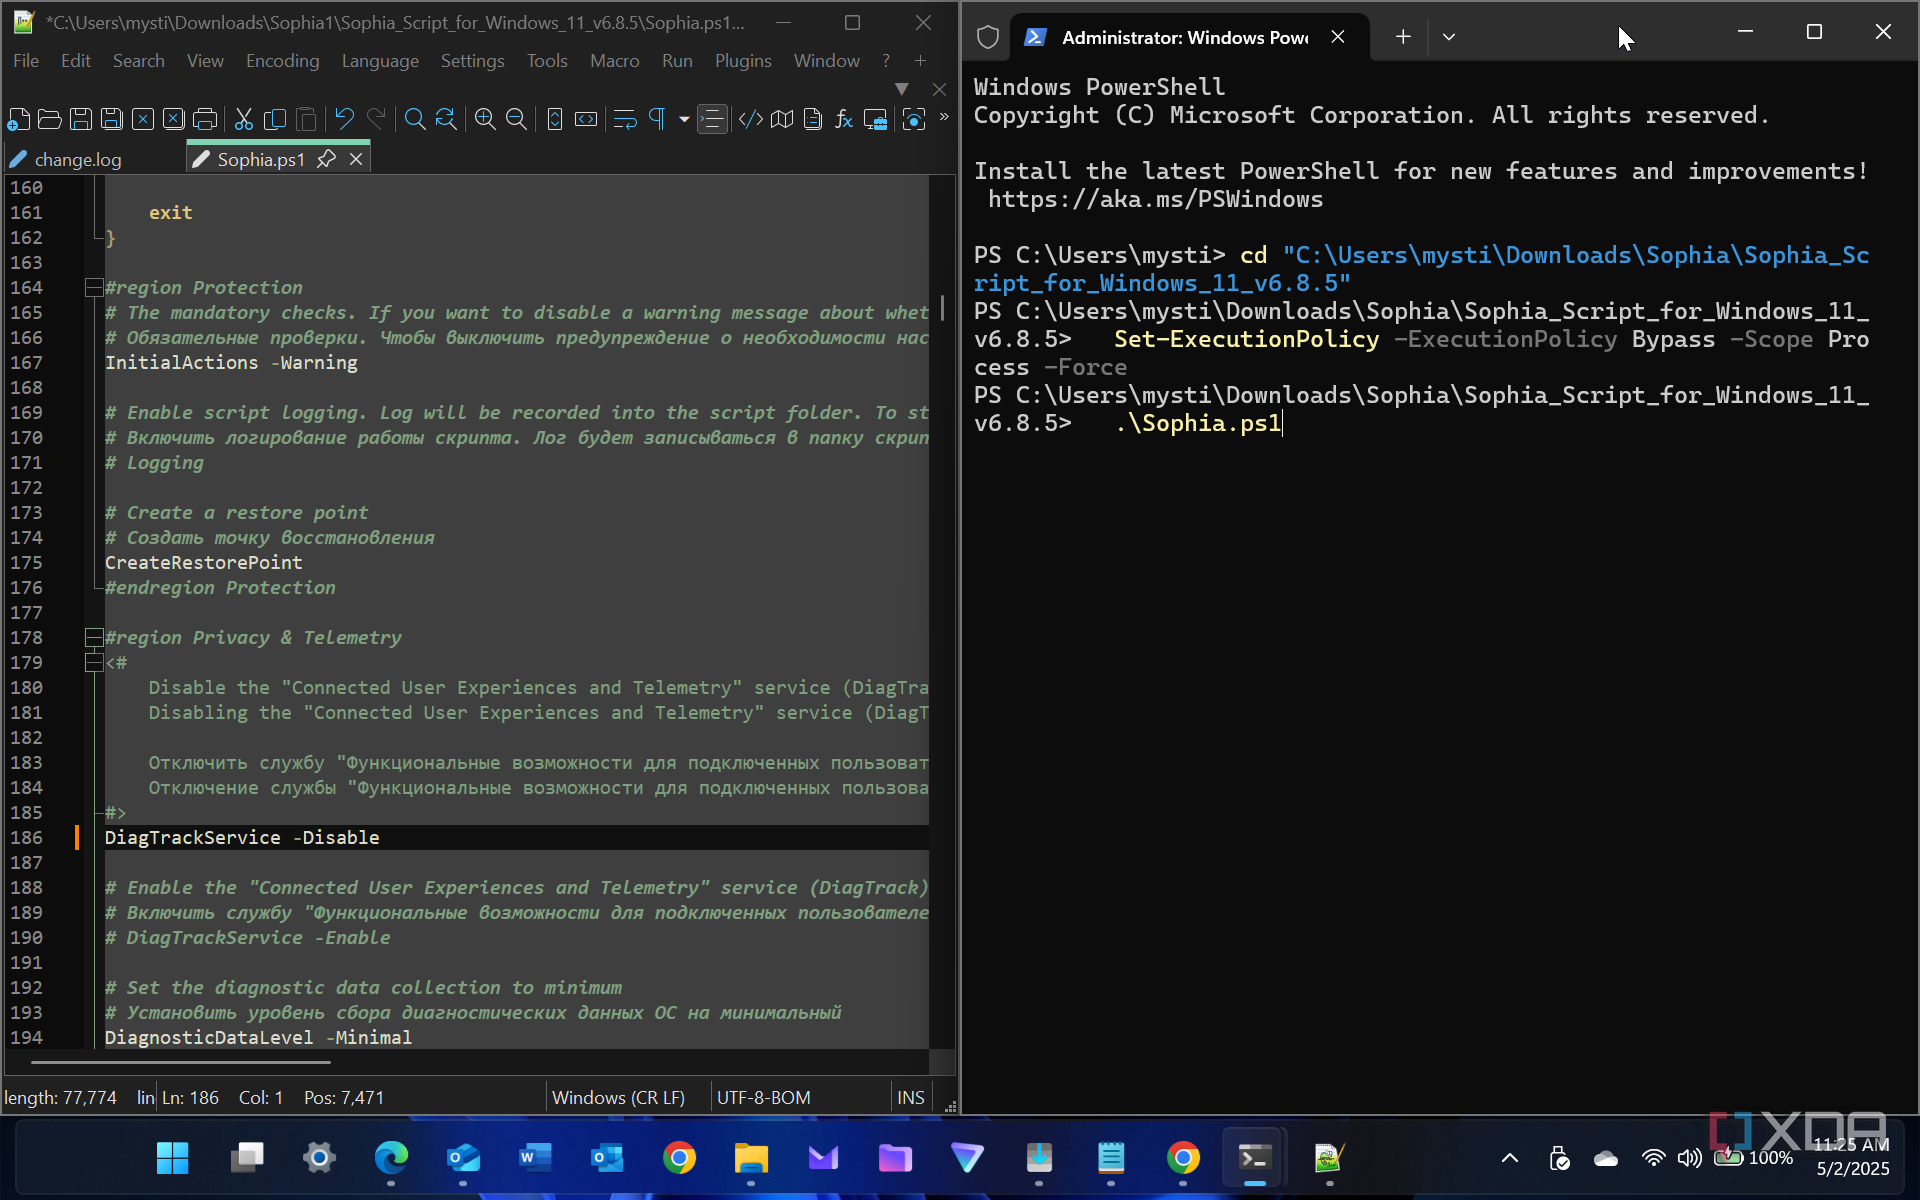Open the Plugins menu

click(742, 61)
